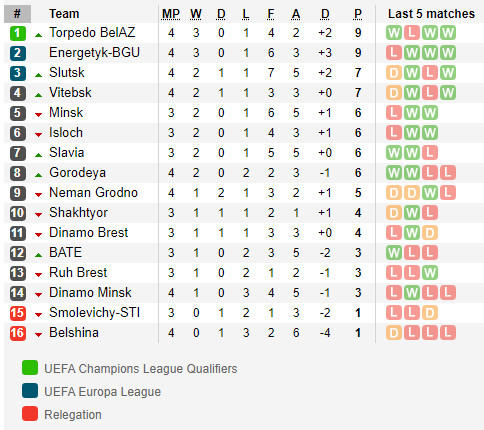Click the W wins column header
Viewport: 484px width, 430px height.
point(196,14)
